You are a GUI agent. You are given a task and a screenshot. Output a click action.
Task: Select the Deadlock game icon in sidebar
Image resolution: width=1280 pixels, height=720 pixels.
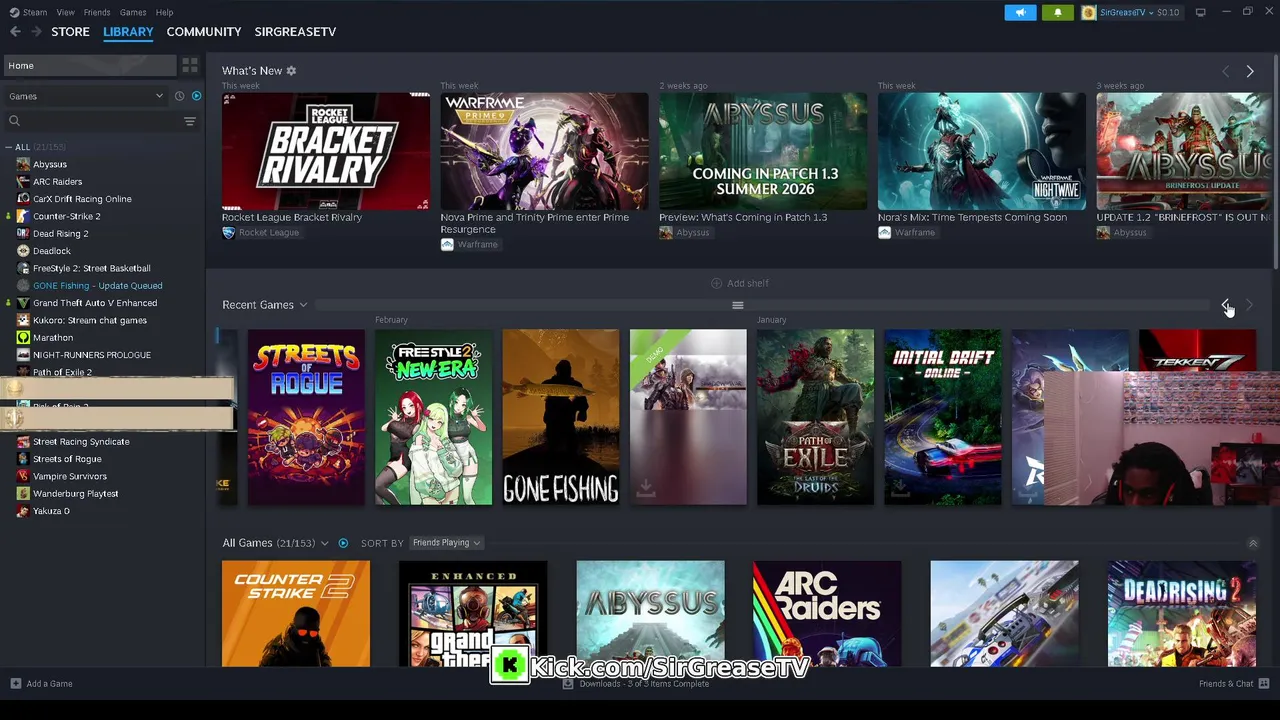coord(23,251)
